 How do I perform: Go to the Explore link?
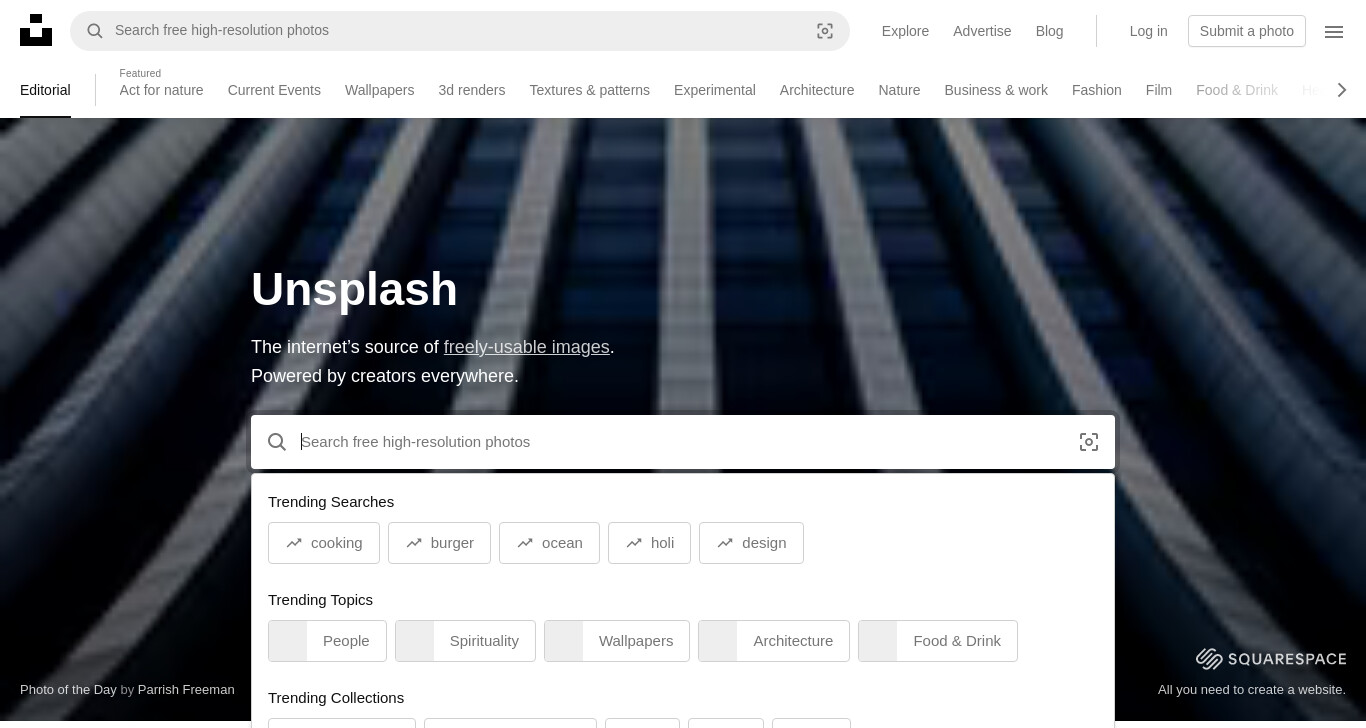[x=905, y=31]
